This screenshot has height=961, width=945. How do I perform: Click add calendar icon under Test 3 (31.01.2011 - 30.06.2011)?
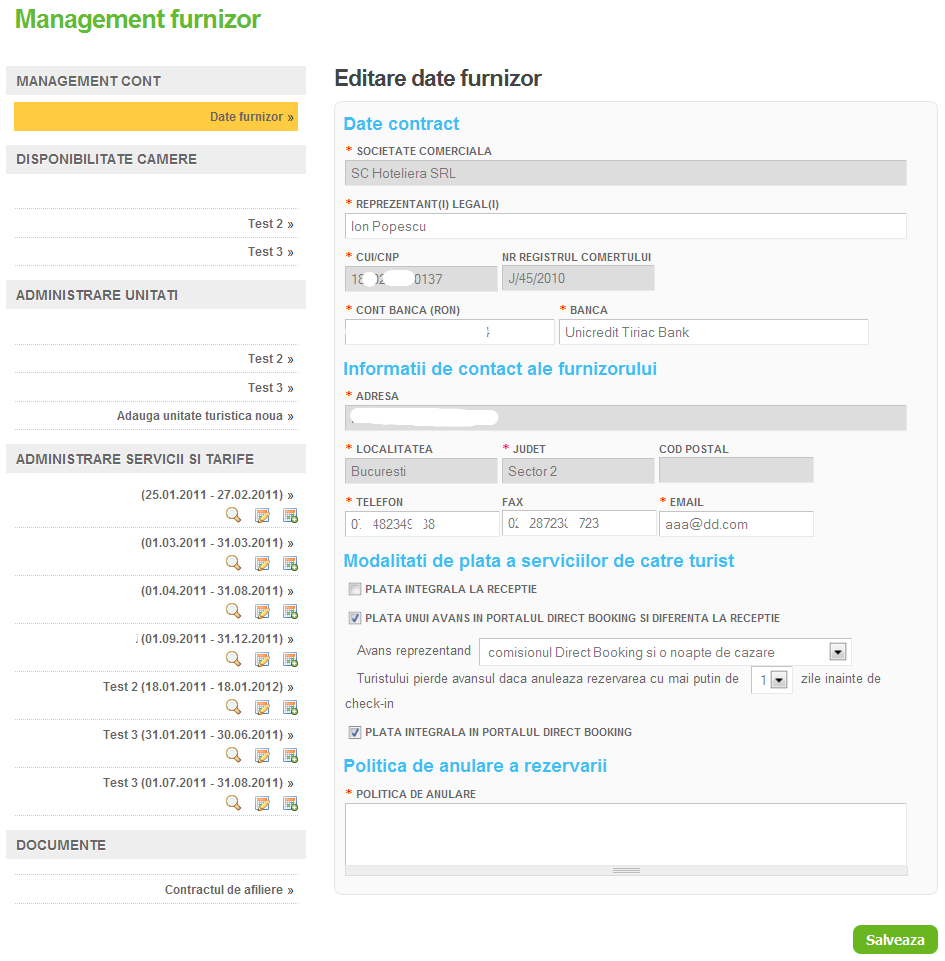click(290, 755)
